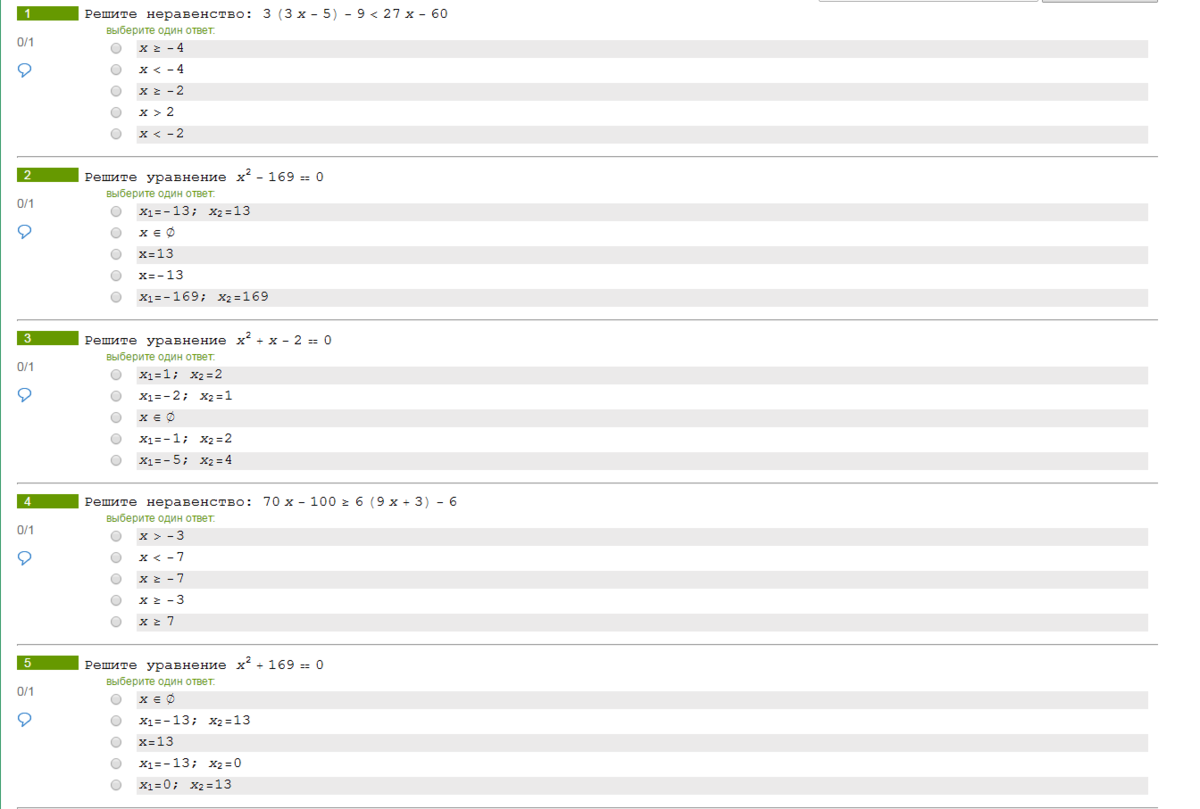Viewport: 1200px width, 809px height.
Task: Mark x ≥ 7 in question 4
Action: (x=116, y=622)
